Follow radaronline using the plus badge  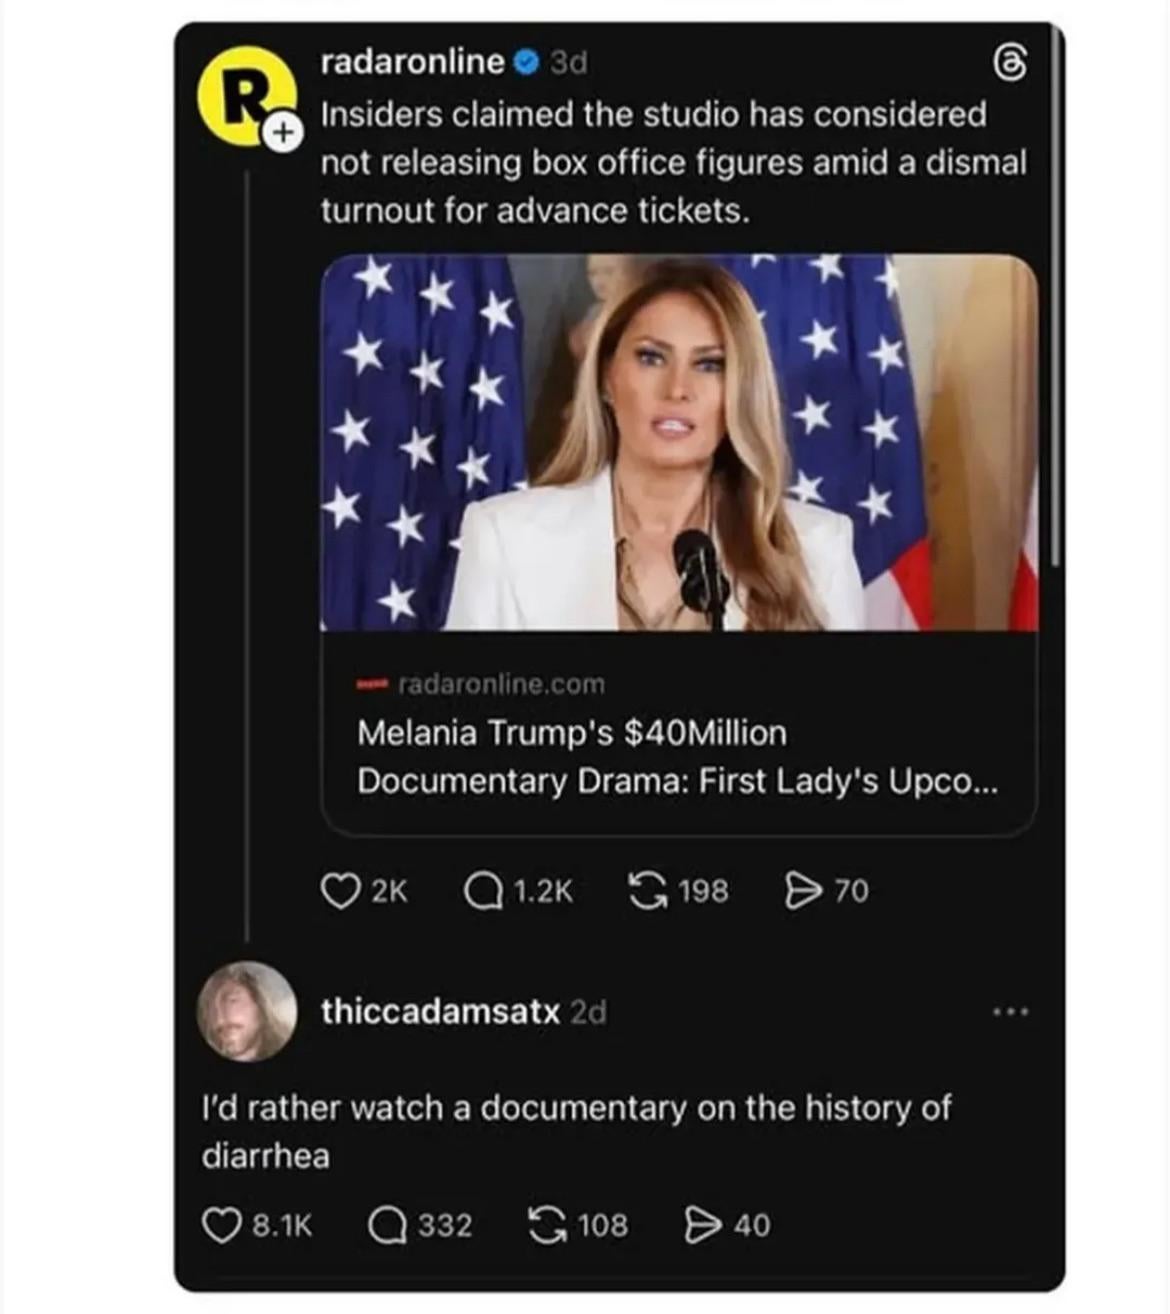tap(283, 132)
